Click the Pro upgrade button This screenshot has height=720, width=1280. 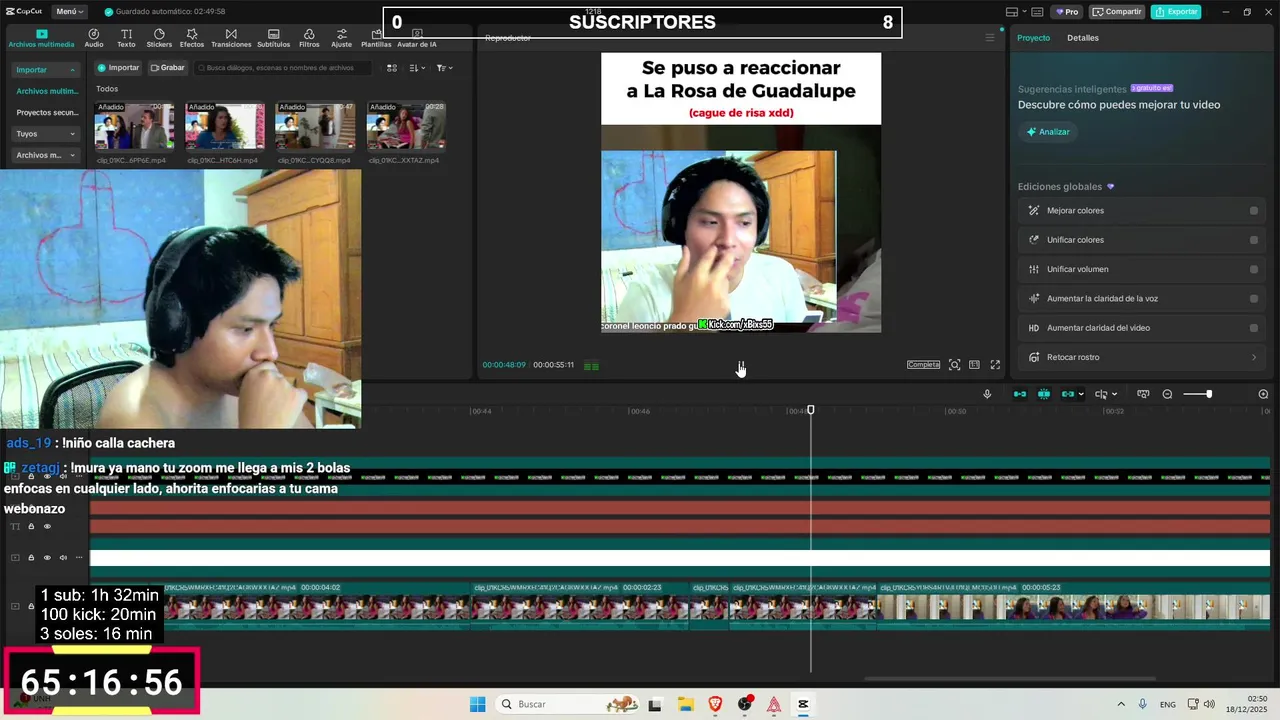point(1067,12)
